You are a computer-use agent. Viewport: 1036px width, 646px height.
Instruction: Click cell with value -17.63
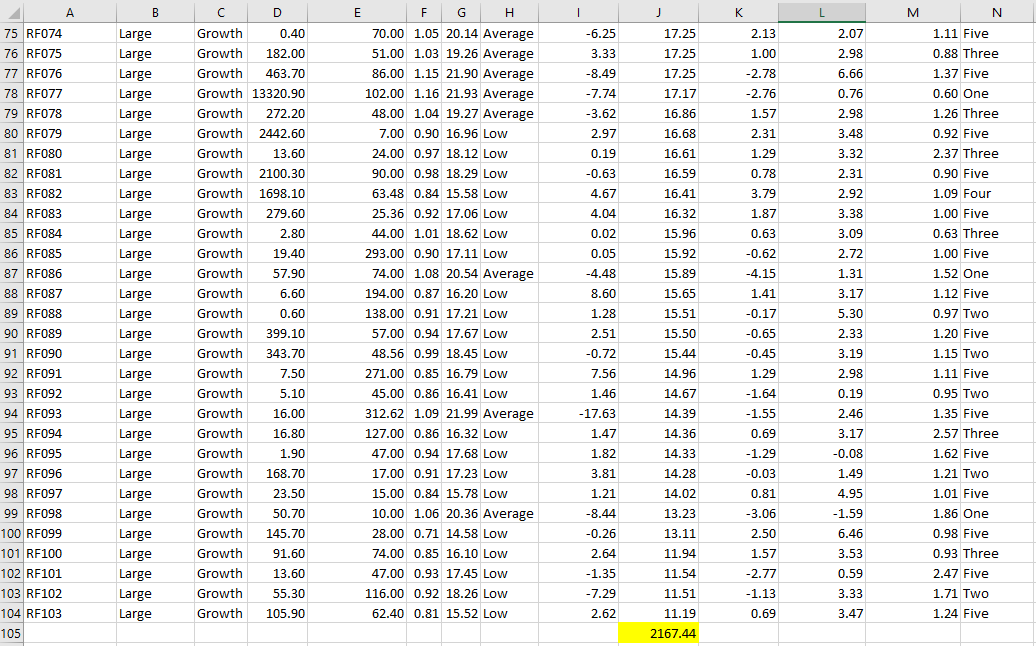click(579, 413)
